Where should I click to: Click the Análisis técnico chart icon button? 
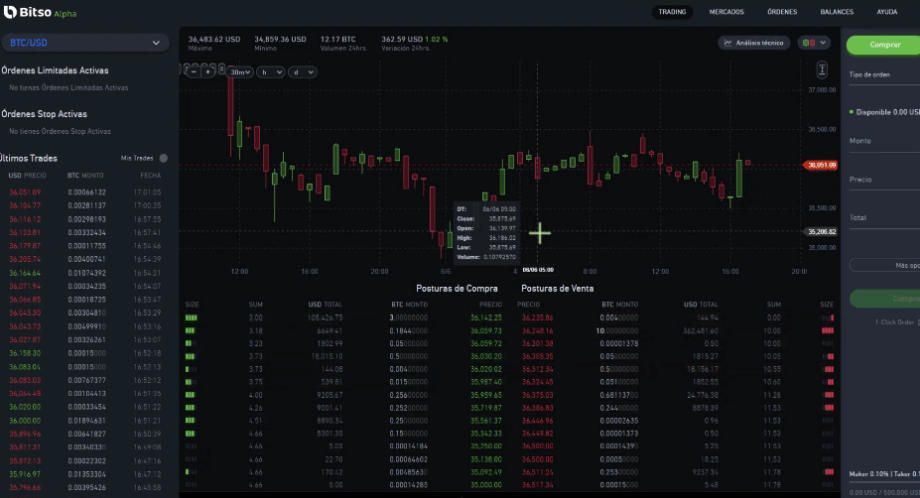754,43
